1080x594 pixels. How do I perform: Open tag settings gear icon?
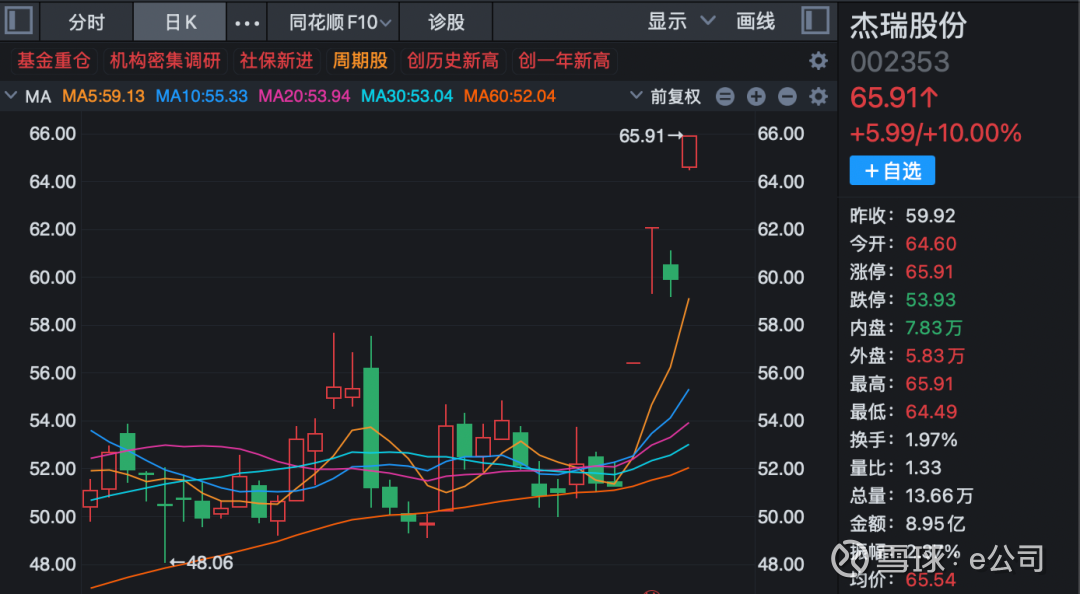pyautogui.click(x=818, y=61)
